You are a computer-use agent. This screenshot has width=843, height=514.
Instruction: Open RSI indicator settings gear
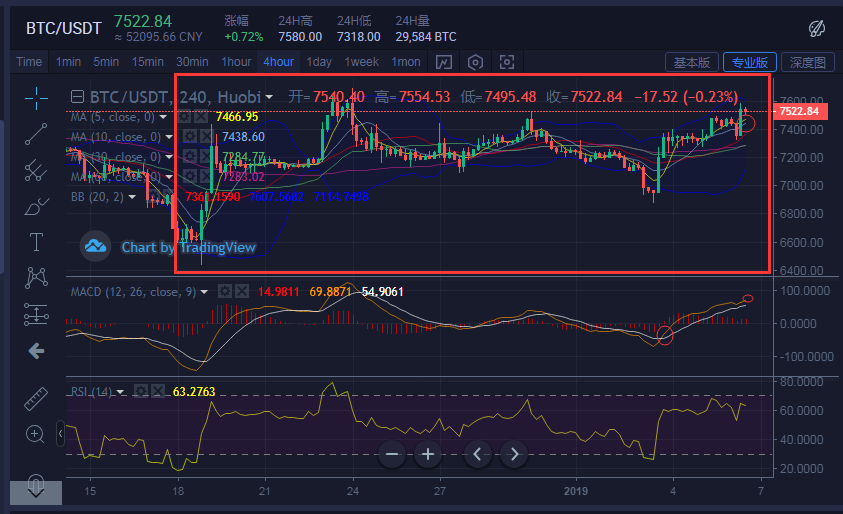141,391
